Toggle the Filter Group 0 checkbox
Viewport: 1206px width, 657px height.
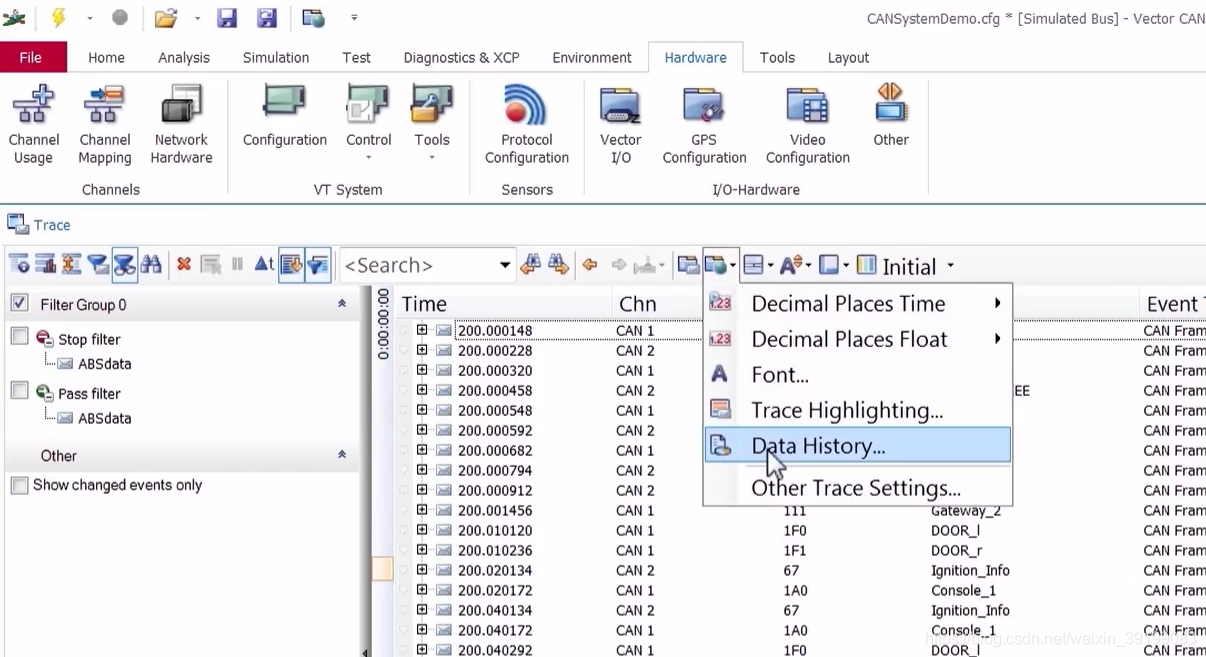19,303
